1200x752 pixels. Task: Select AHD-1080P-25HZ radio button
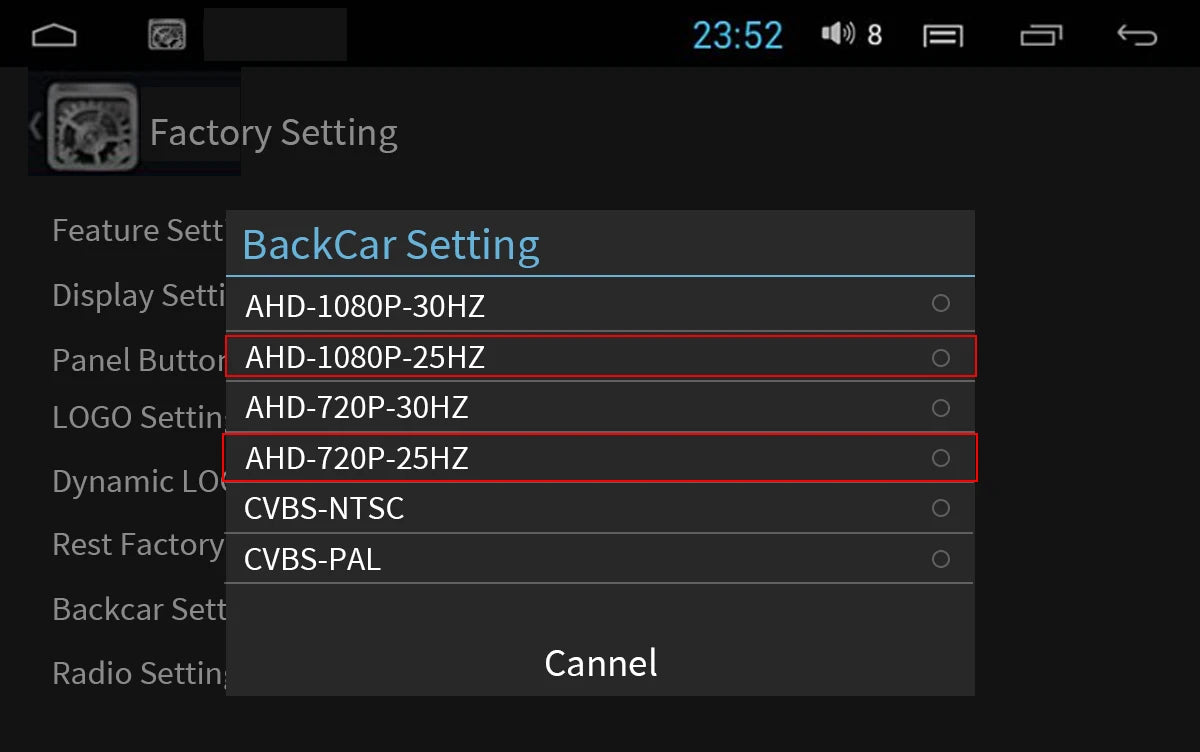(x=940, y=357)
